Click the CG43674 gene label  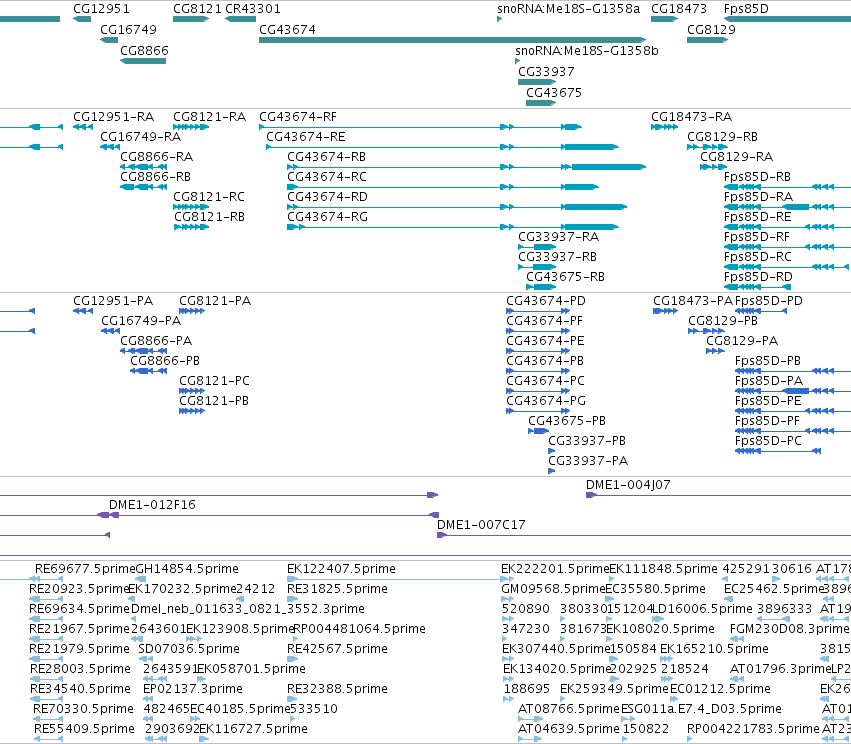click(287, 30)
